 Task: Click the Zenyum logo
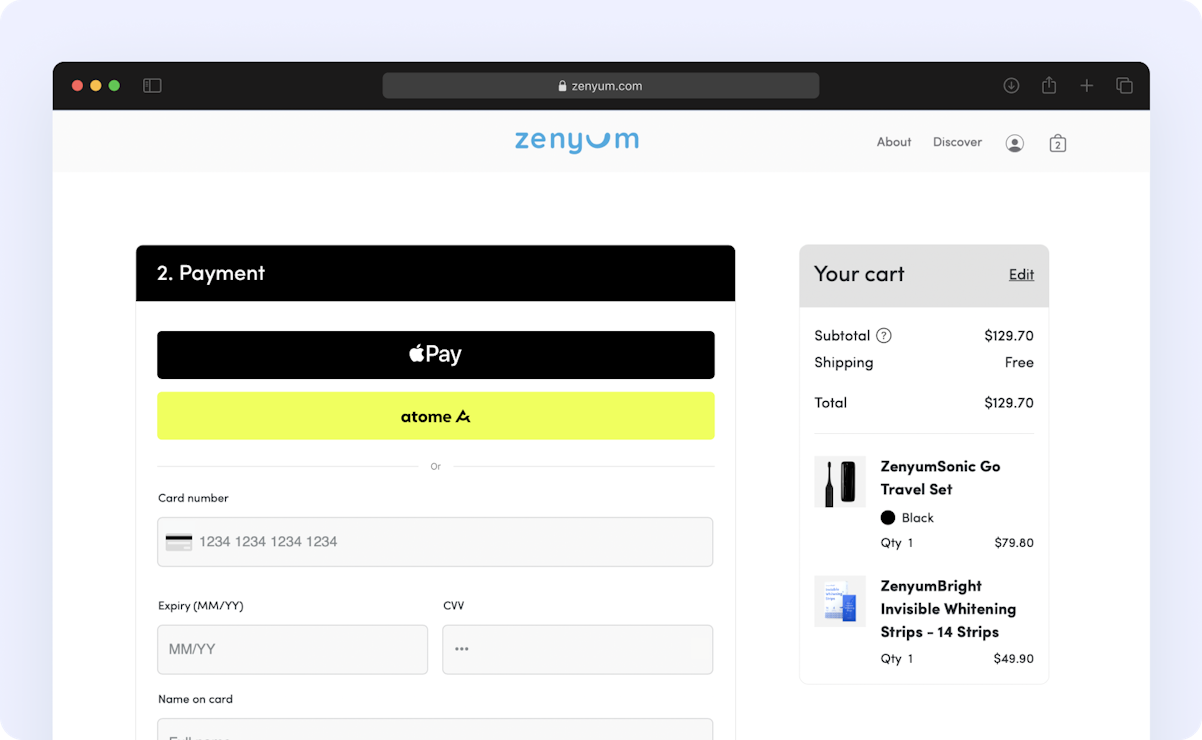point(577,142)
